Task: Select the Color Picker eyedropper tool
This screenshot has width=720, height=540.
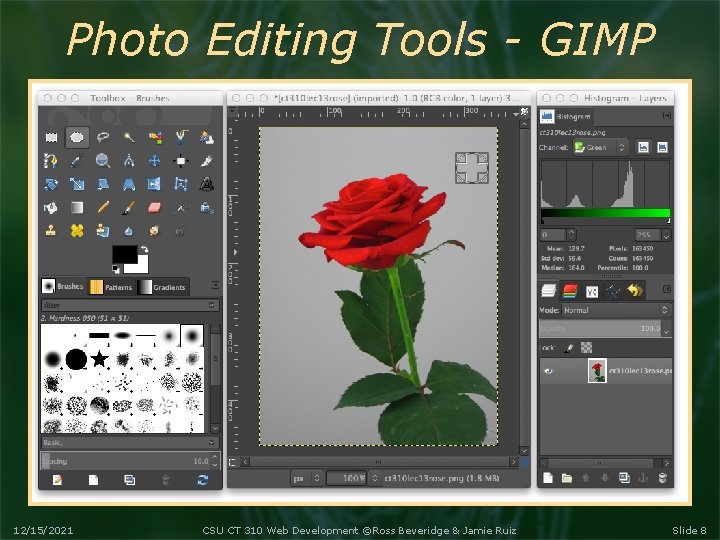Action: pos(76,161)
